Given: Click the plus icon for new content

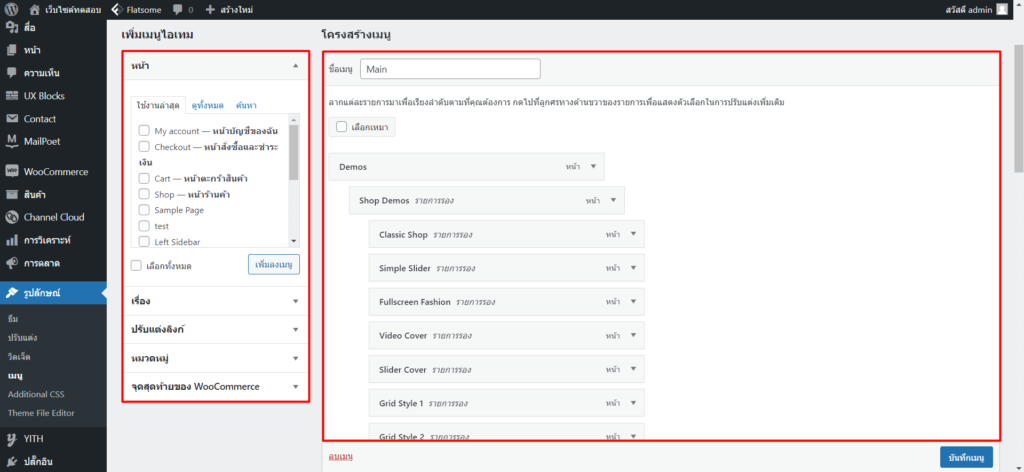Looking at the screenshot, I should coord(210,10).
